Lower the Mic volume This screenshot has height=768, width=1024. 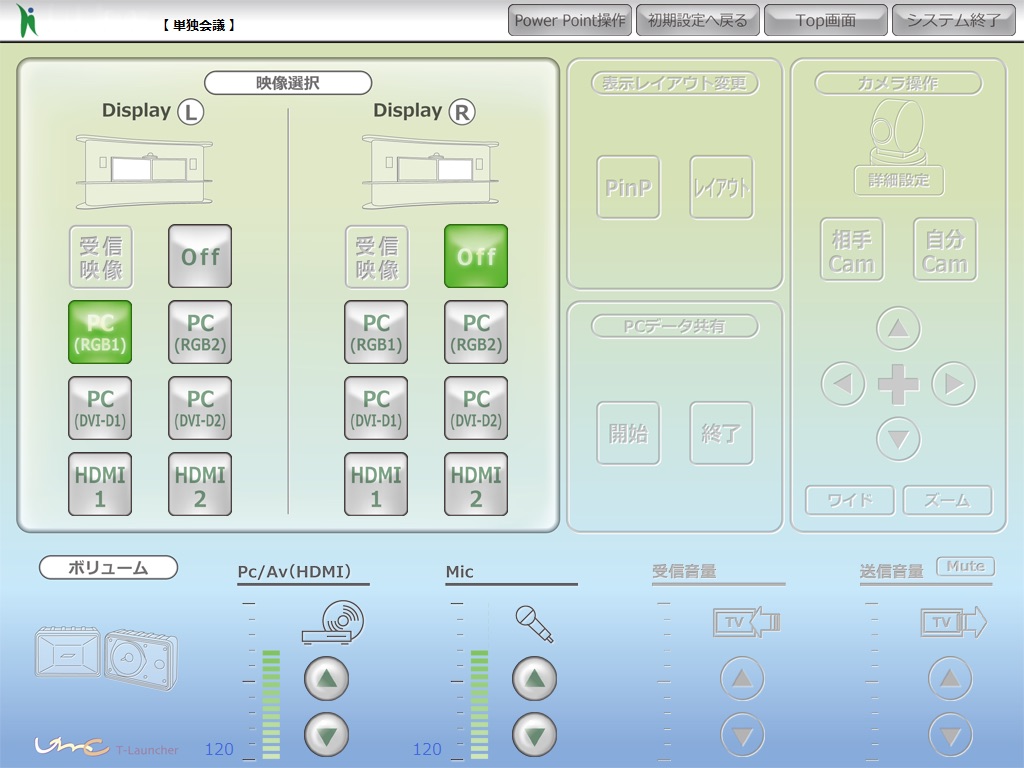(x=534, y=735)
